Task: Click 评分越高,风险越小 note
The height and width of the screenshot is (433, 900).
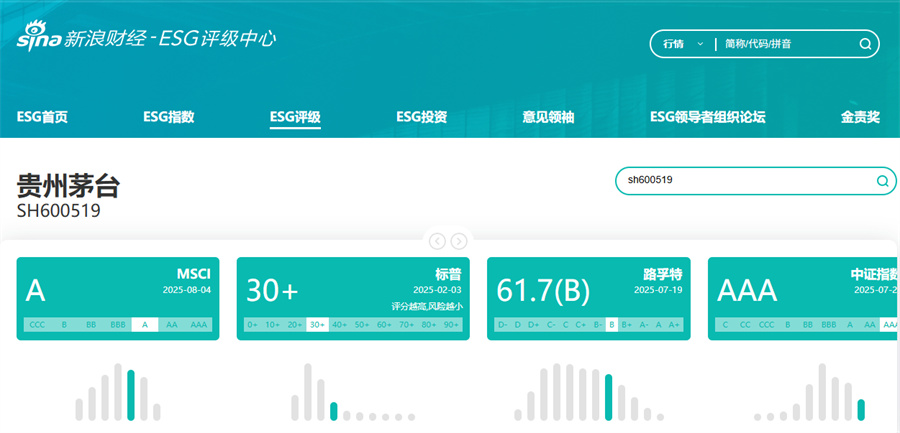Action: pos(427,306)
